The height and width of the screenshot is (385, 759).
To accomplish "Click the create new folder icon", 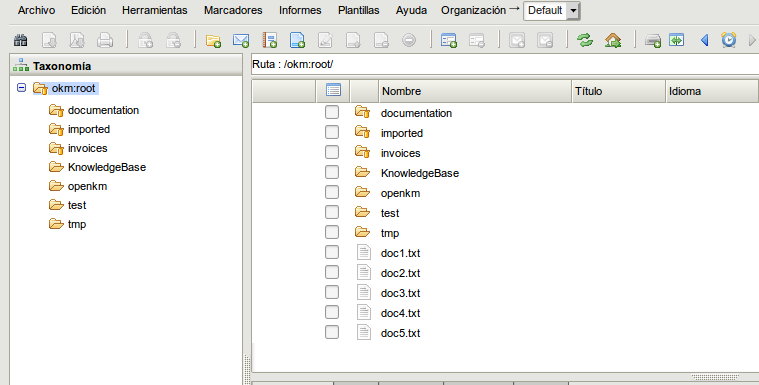I will pos(213,40).
